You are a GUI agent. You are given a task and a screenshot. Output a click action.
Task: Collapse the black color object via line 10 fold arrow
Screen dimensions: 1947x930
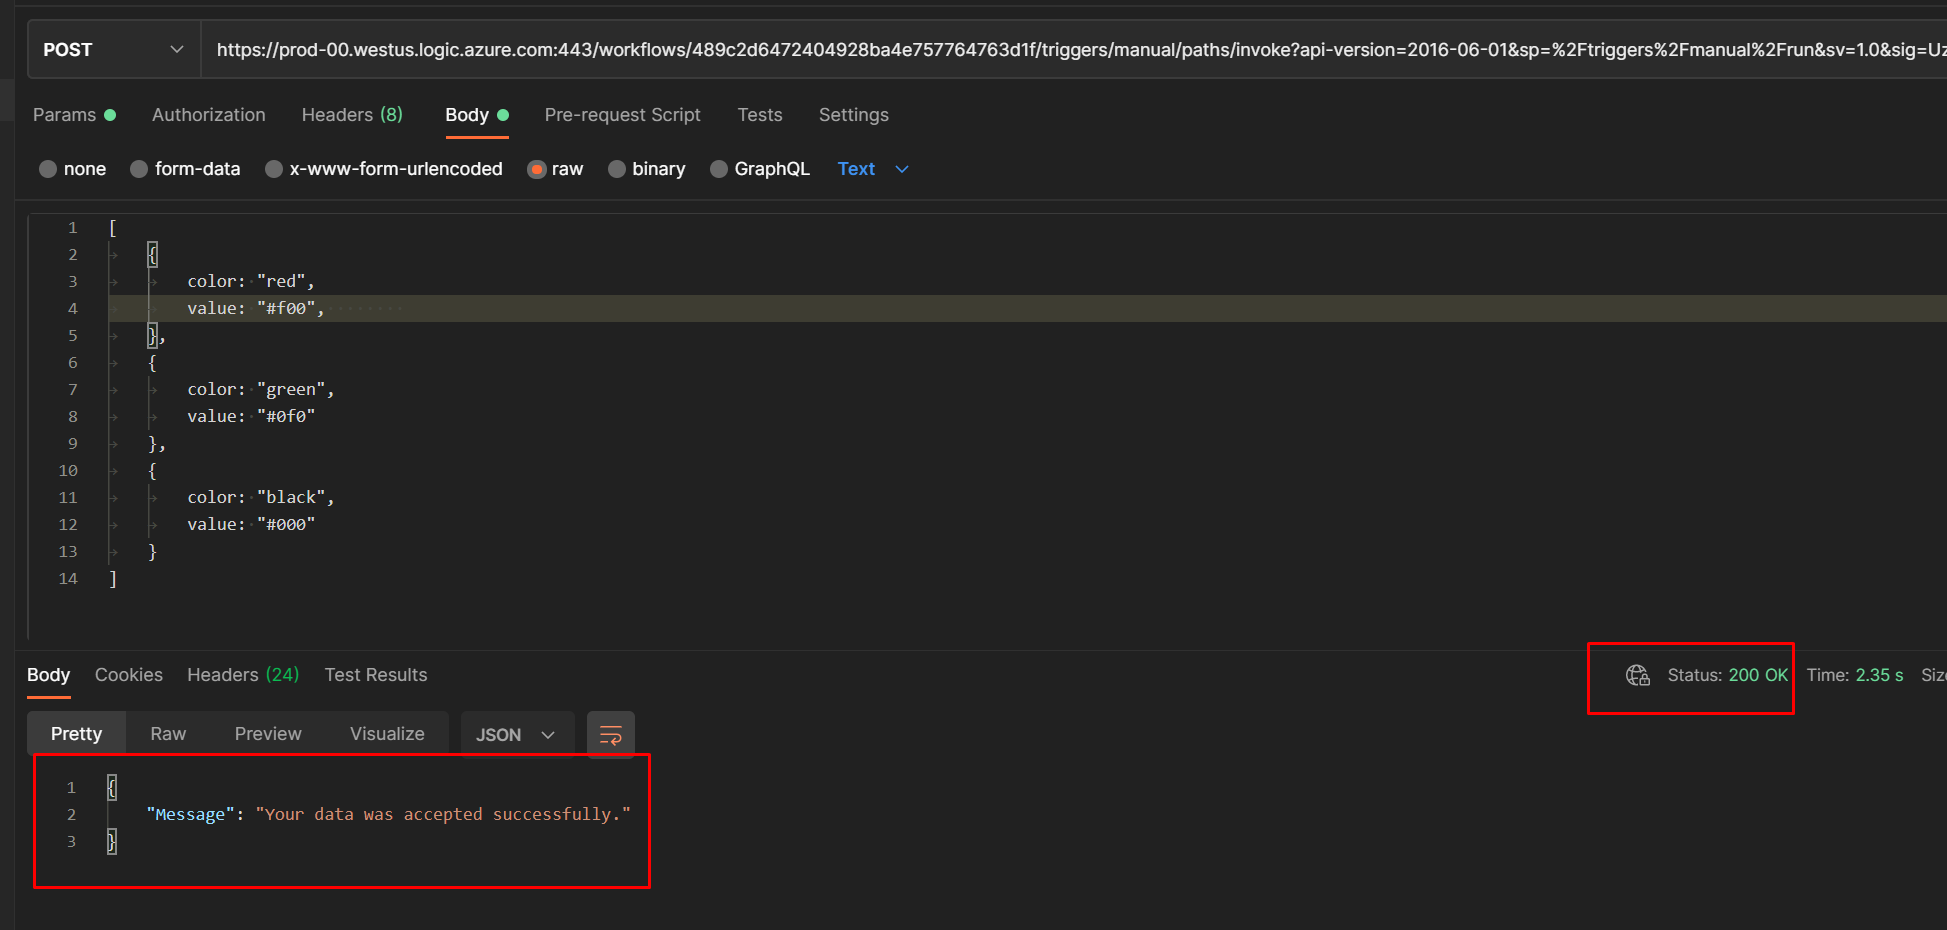113,470
